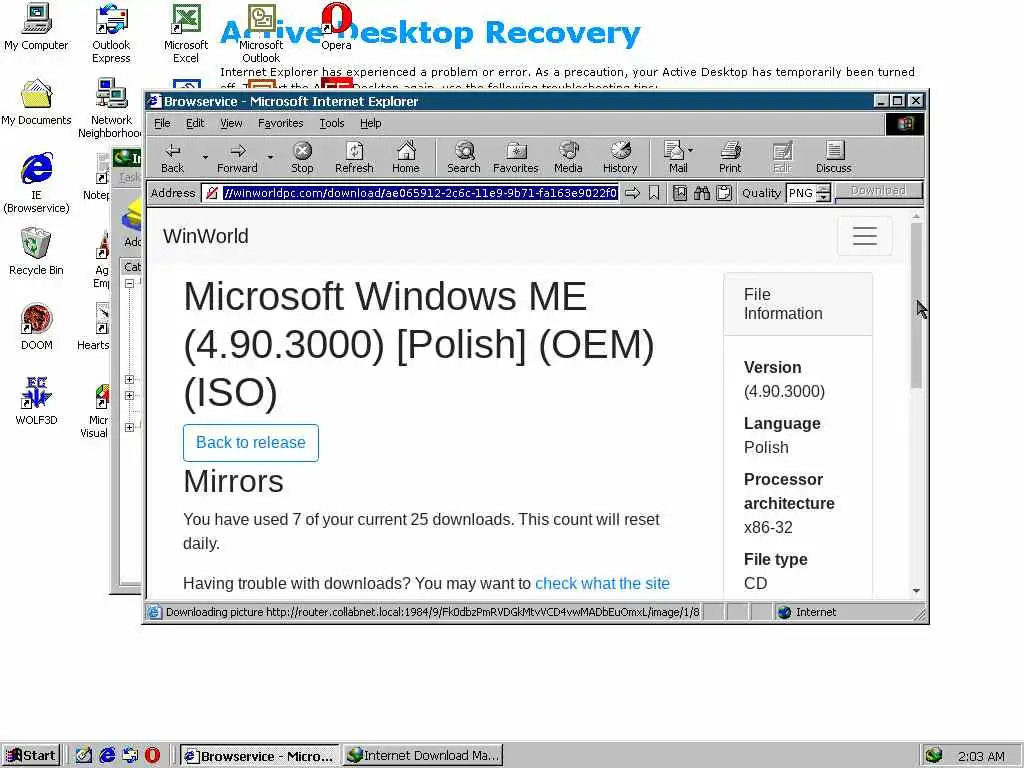The image size is (1024, 768).
Task: Click the address URL field
Action: point(419,193)
